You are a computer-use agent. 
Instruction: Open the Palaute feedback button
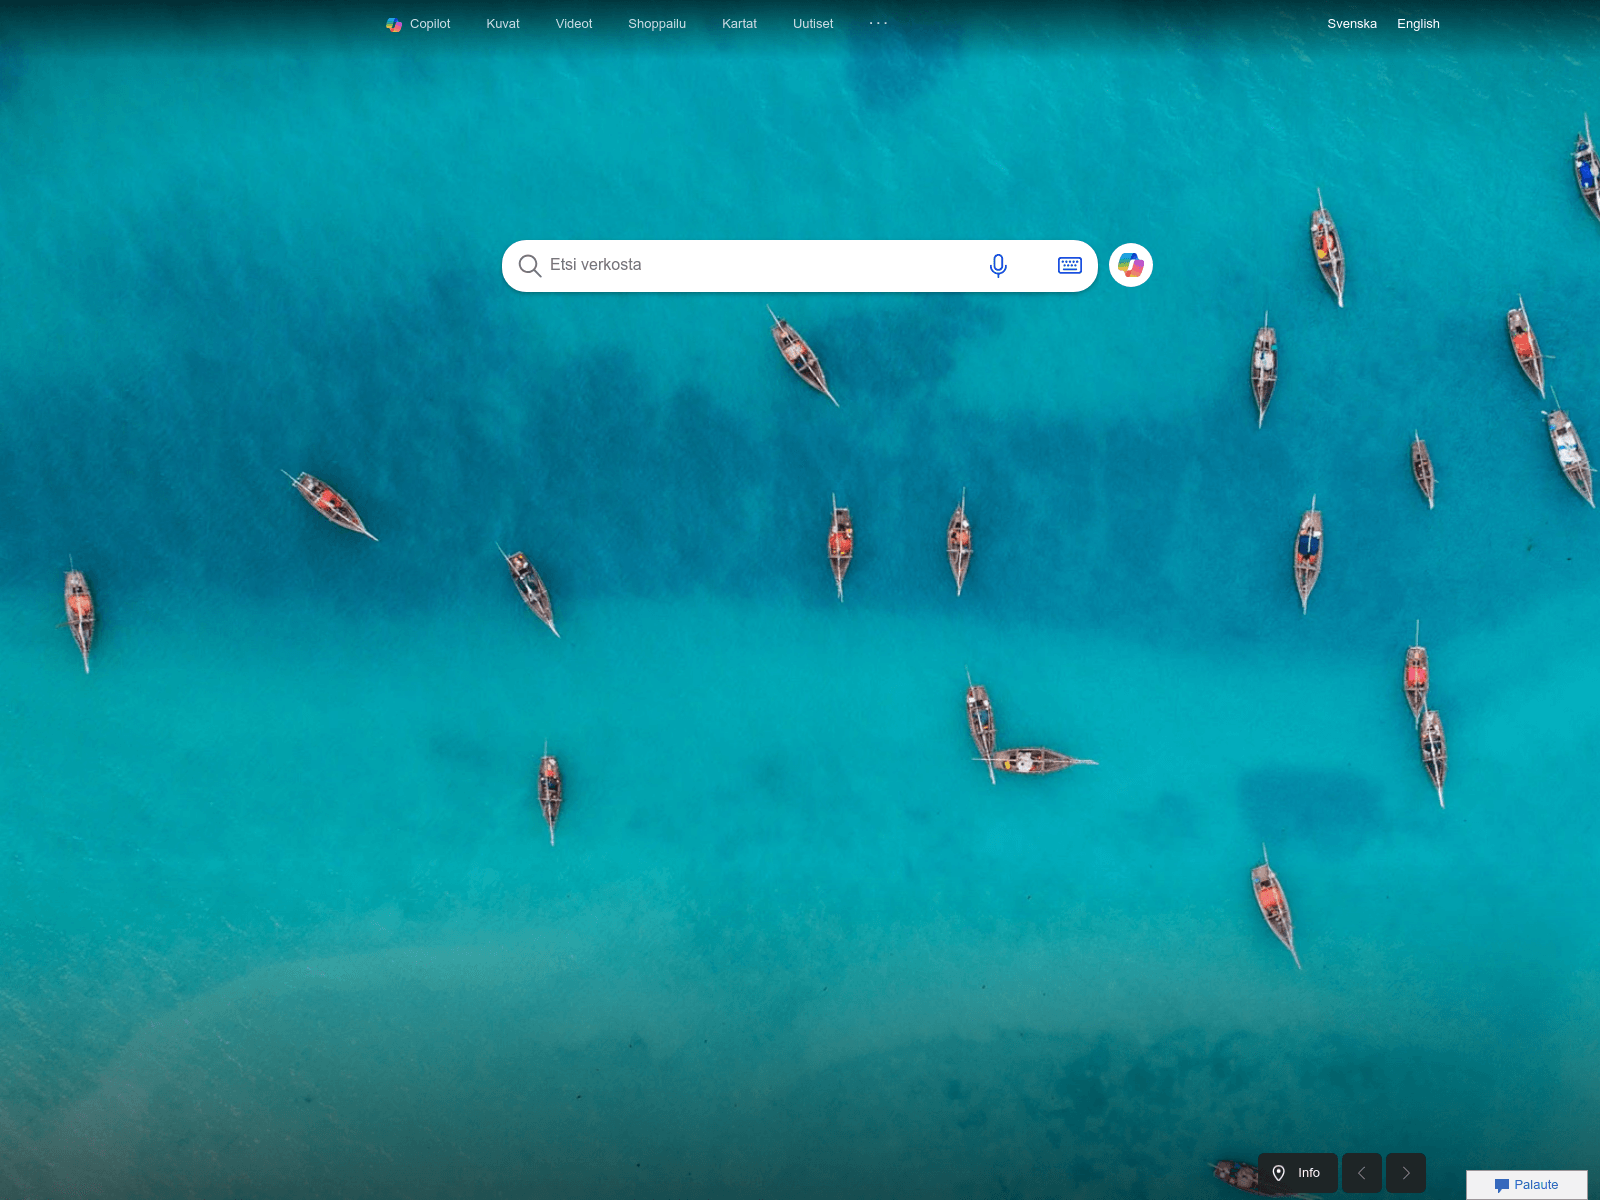coord(1527,1185)
